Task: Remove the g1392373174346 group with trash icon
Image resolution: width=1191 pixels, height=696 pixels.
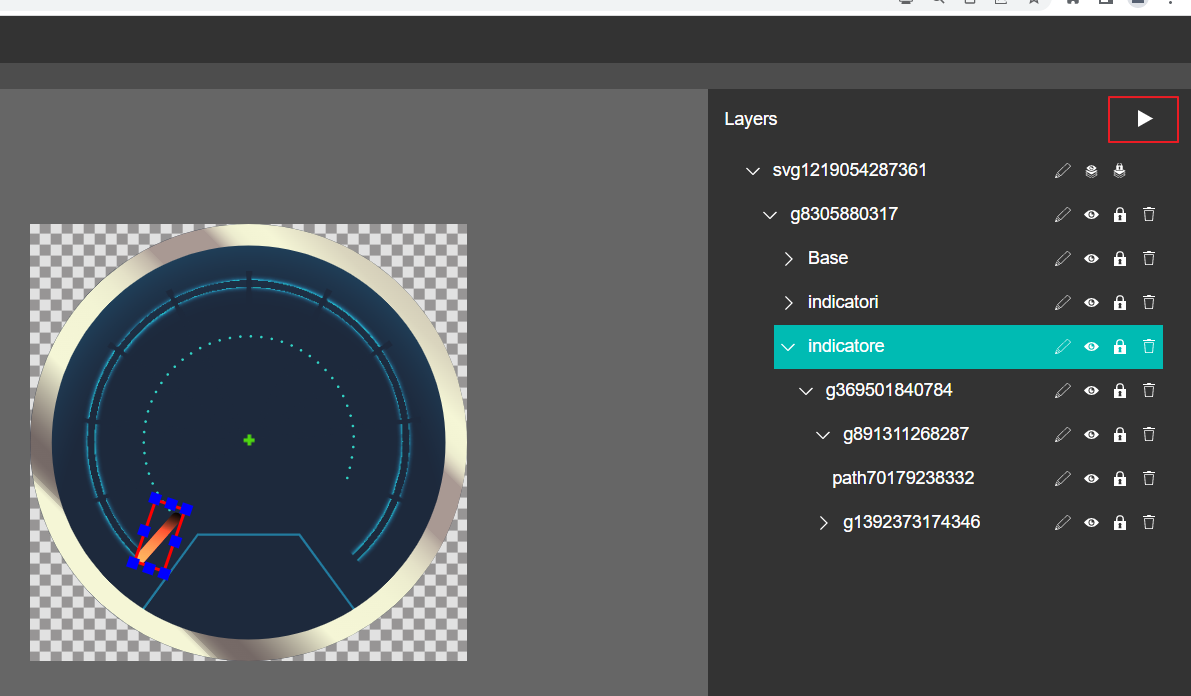Action: [x=1149, y=522]
